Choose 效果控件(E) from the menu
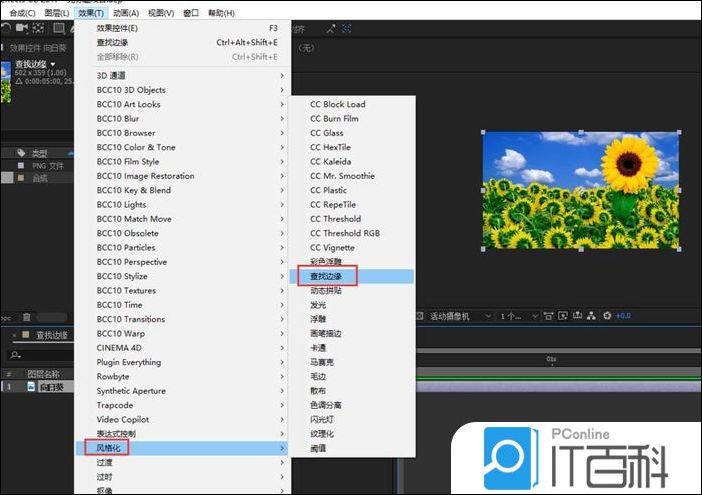This screenshot has width=702, height=495. [x=183, y=28]
